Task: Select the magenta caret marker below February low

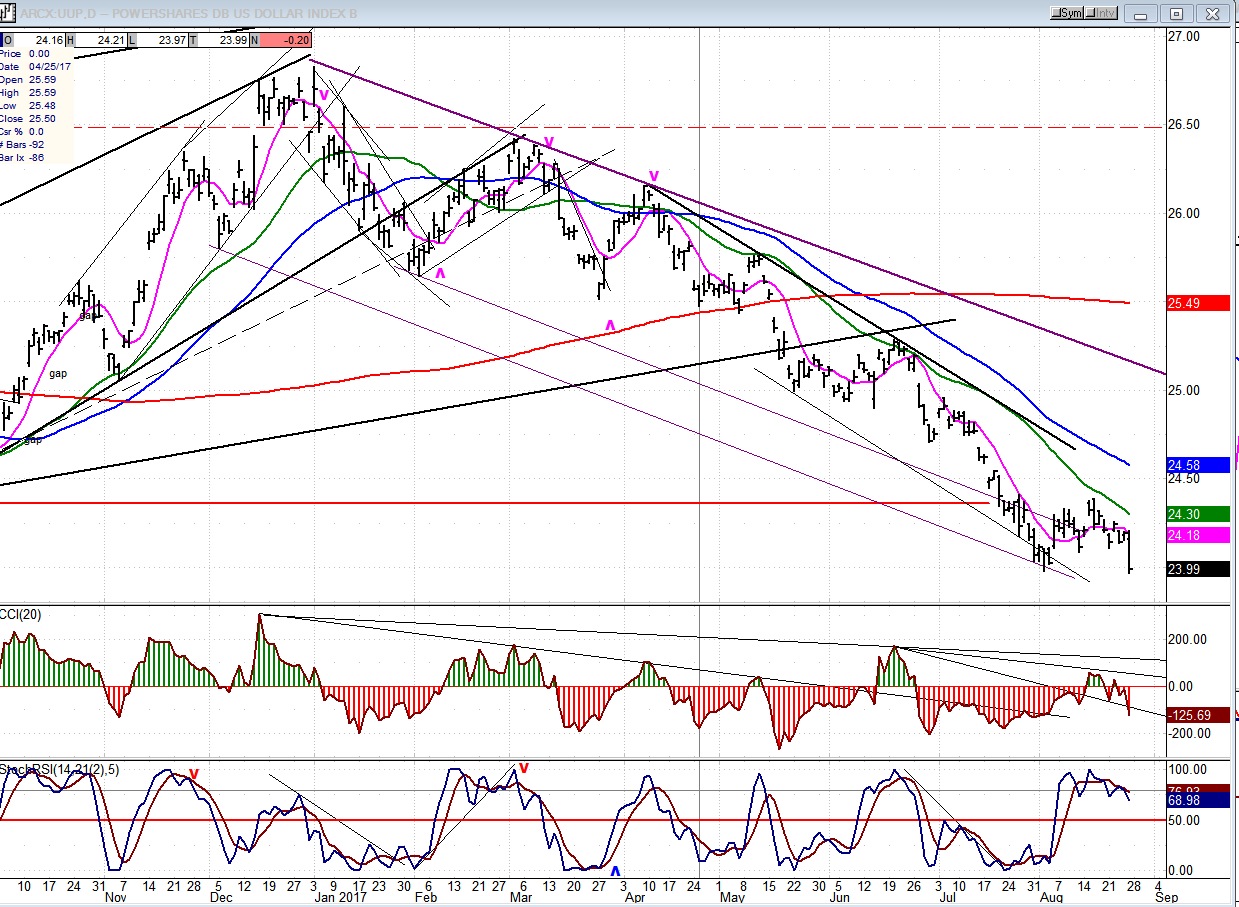Action: point(439,271)
